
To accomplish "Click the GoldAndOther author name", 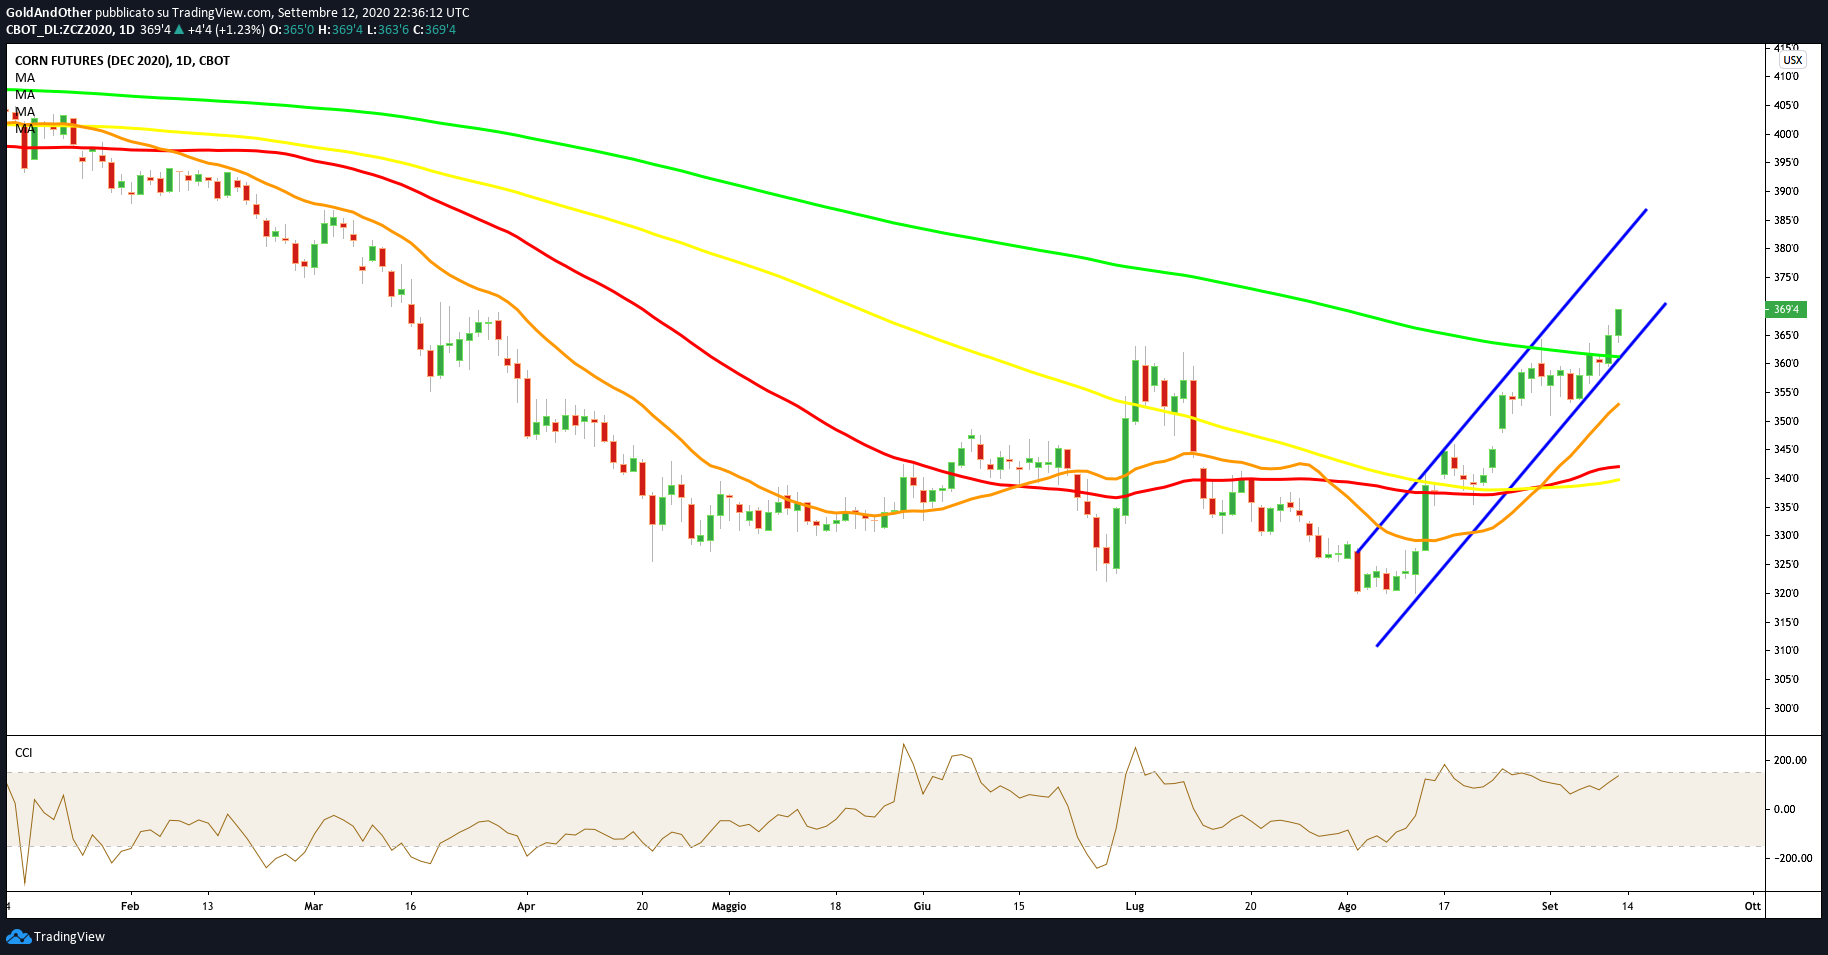I will tap(49, 13).
